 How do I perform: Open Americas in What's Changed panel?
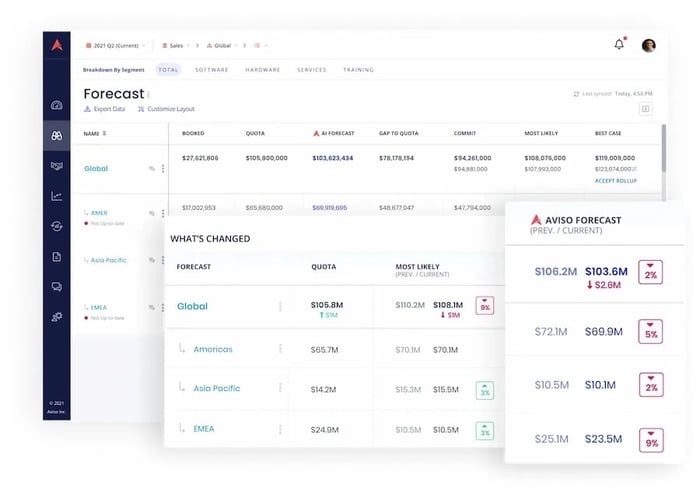tap(213, 349)
